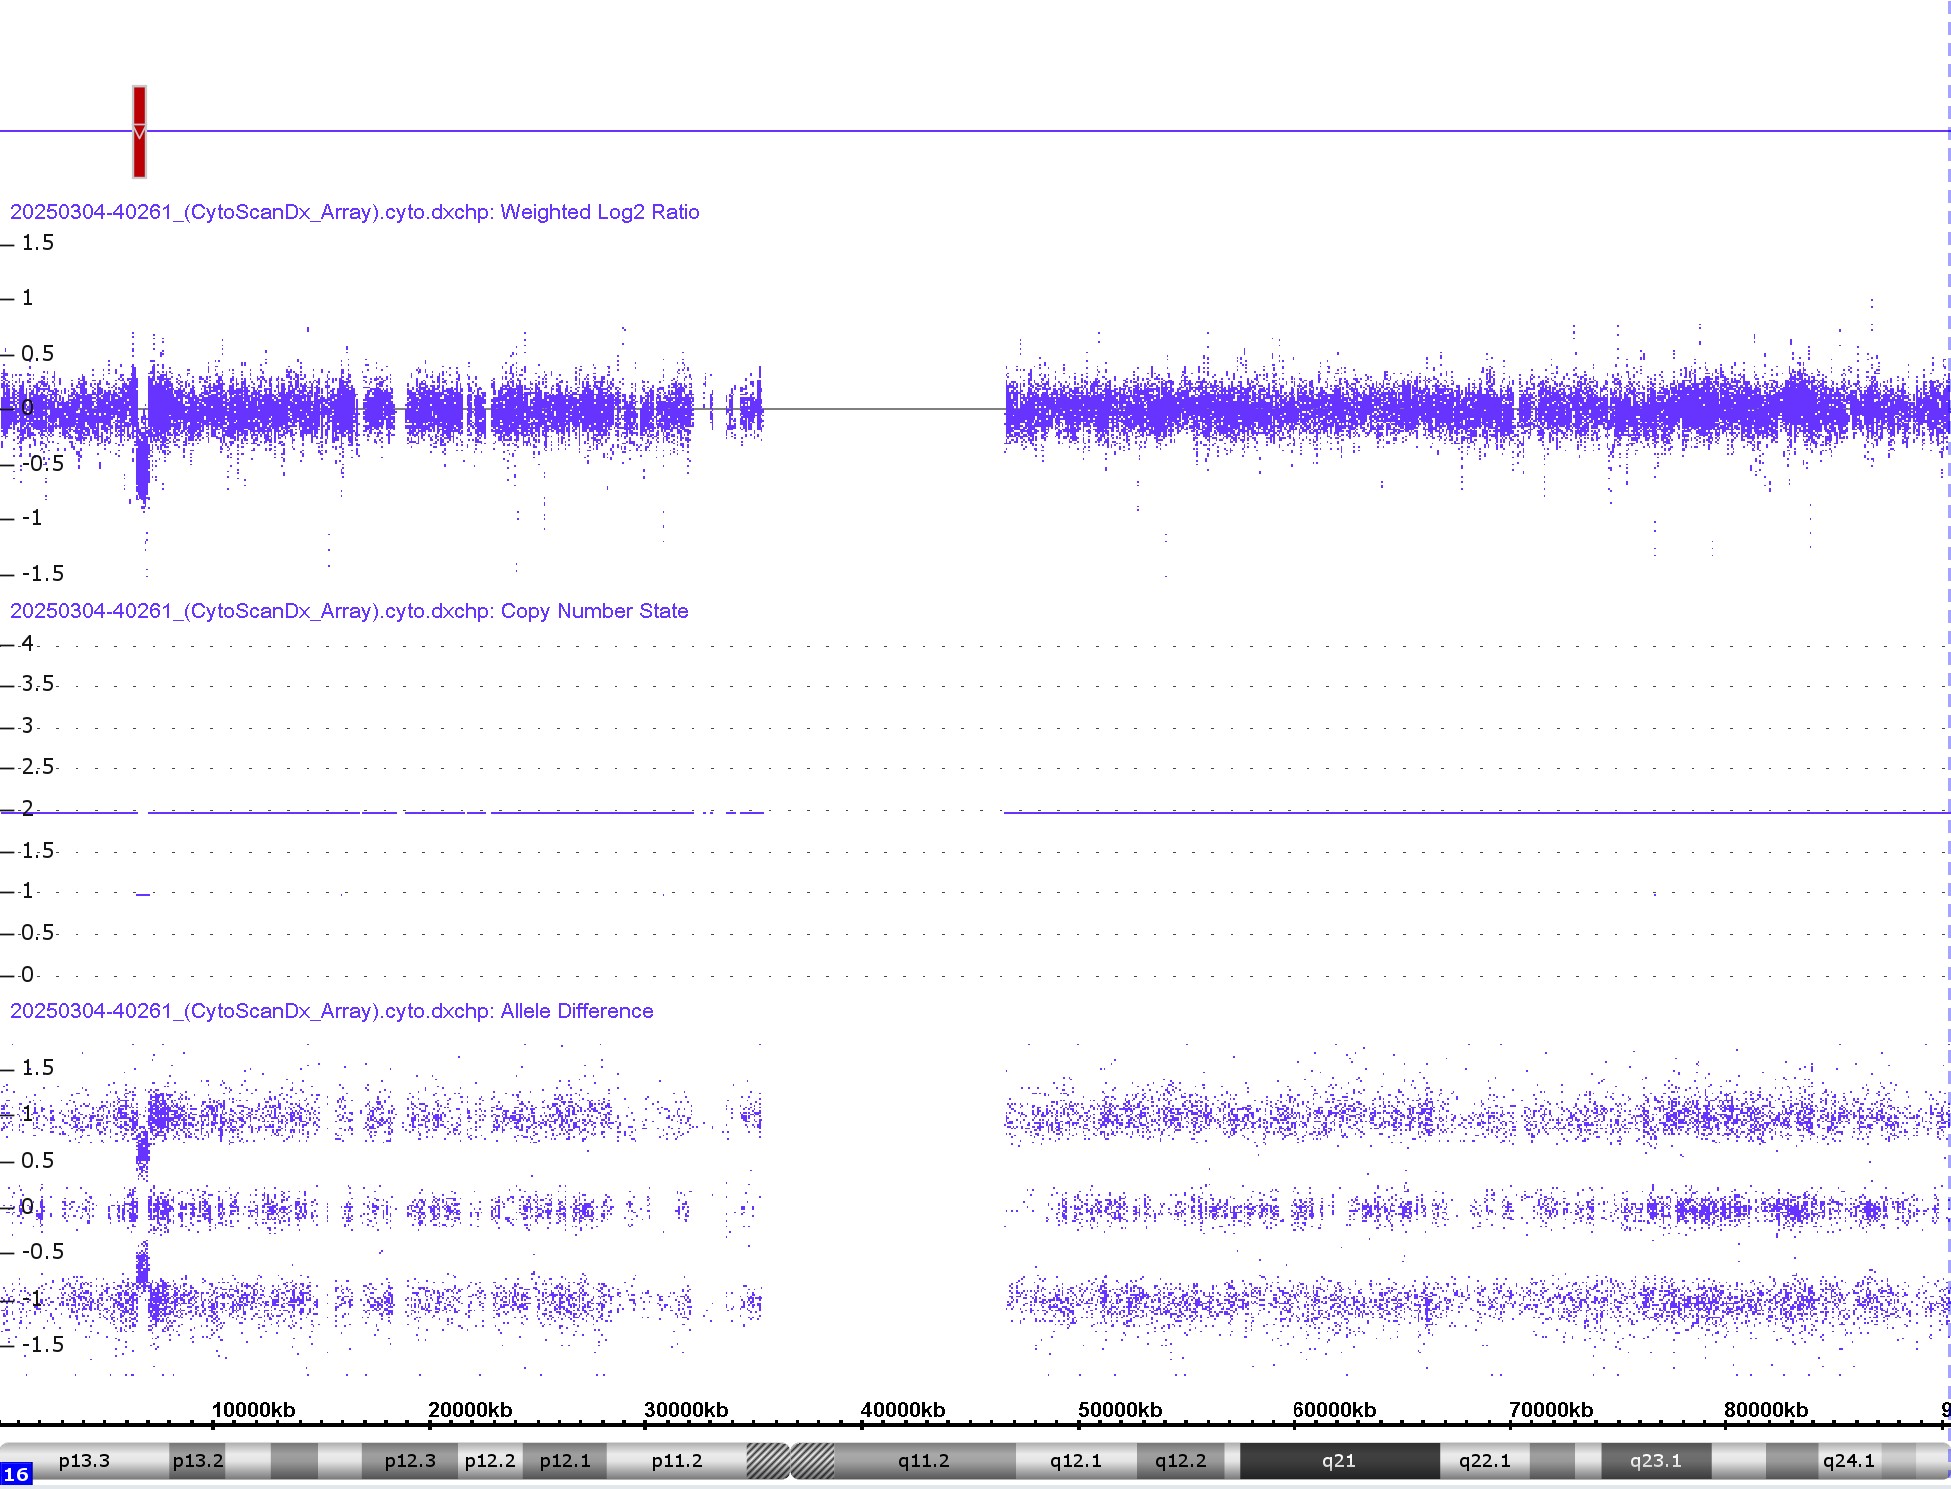Click the 40000kb coordinate ruler marker
Image resolution: width=1951 pixels, height=1489 pixels.
click(x=902, y=1410)
